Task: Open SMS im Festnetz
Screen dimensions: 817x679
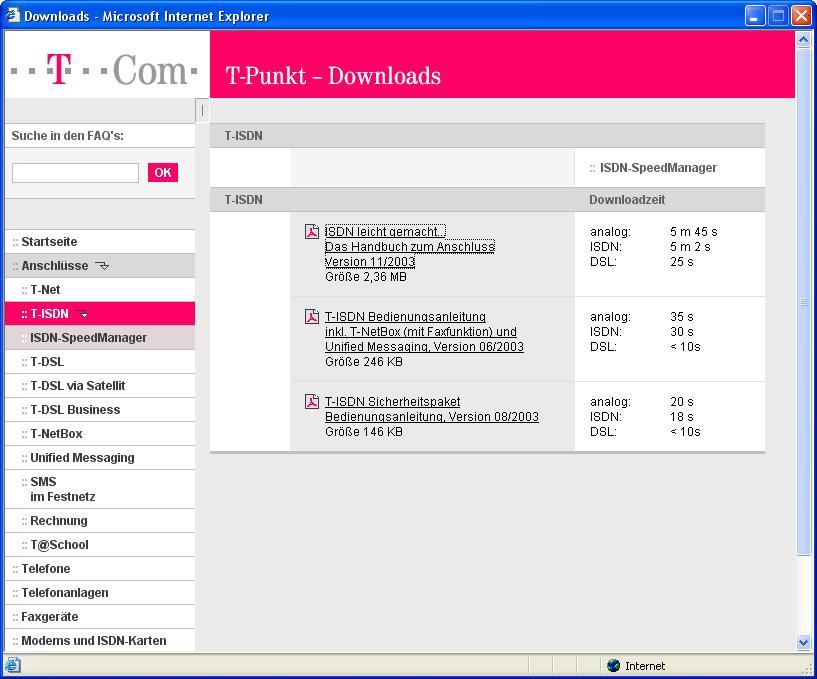Action: click(100, 489)
